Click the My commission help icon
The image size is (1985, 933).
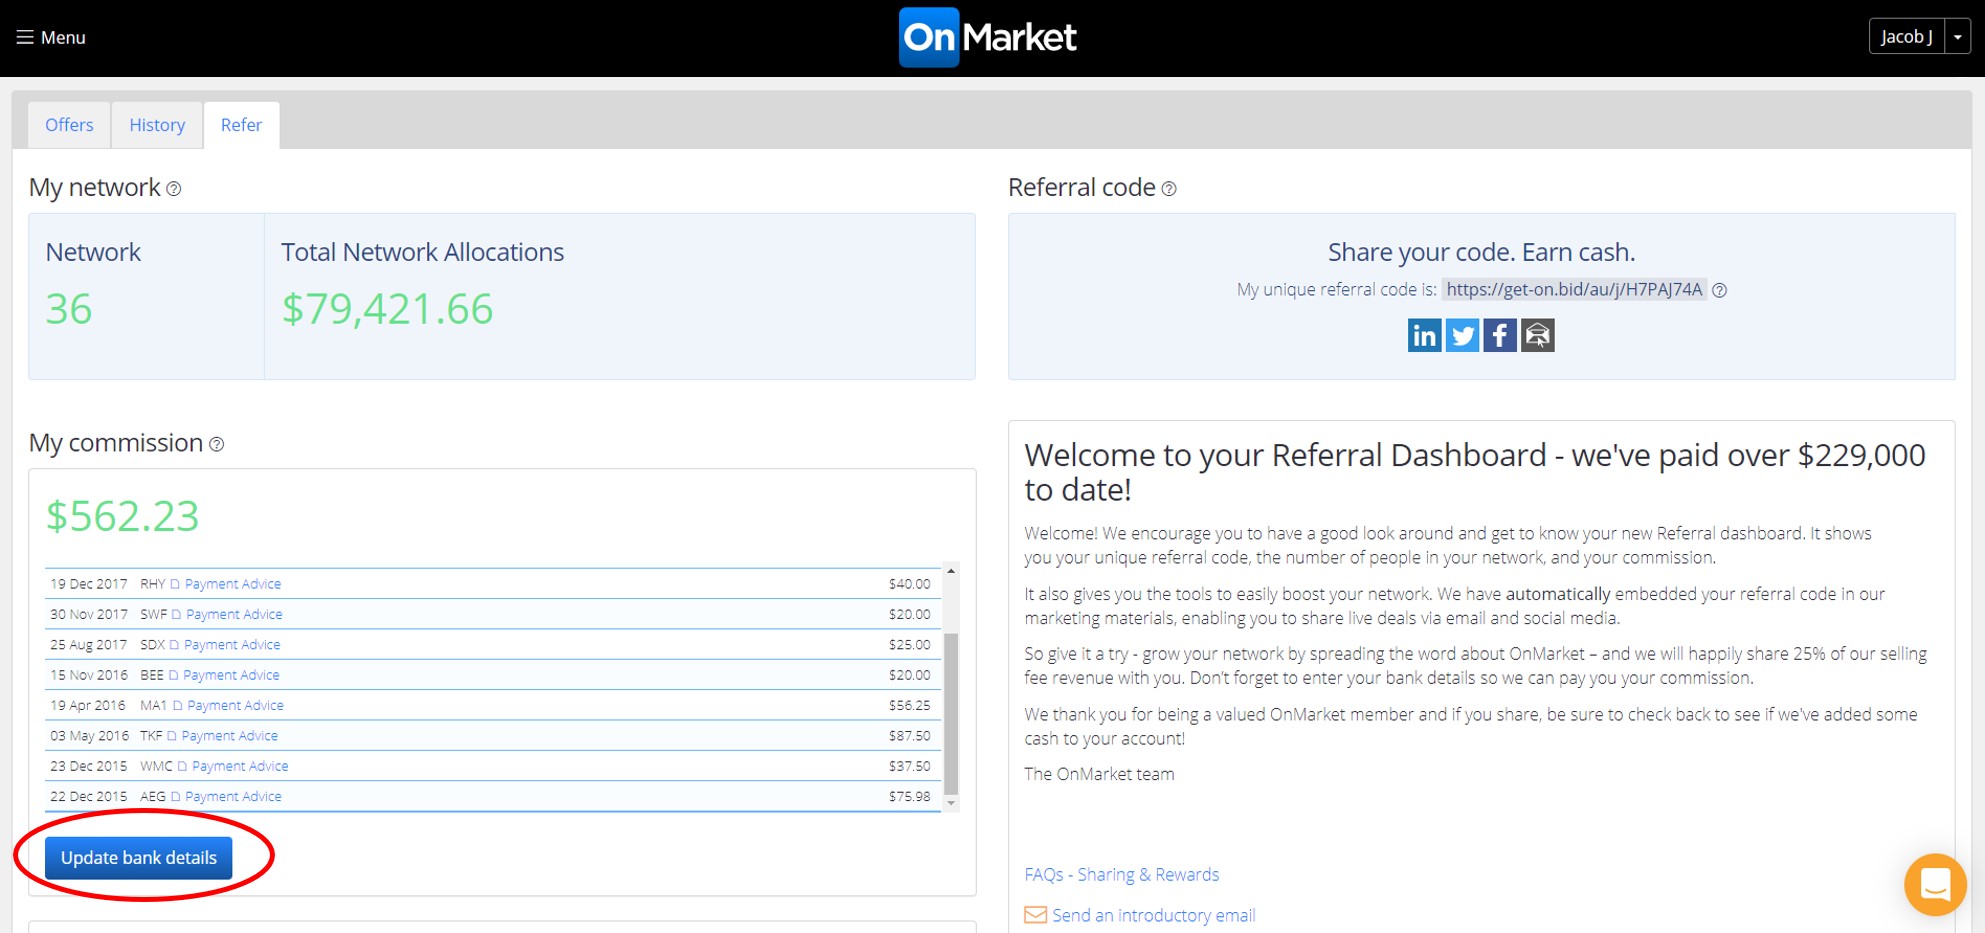(216, 444)
